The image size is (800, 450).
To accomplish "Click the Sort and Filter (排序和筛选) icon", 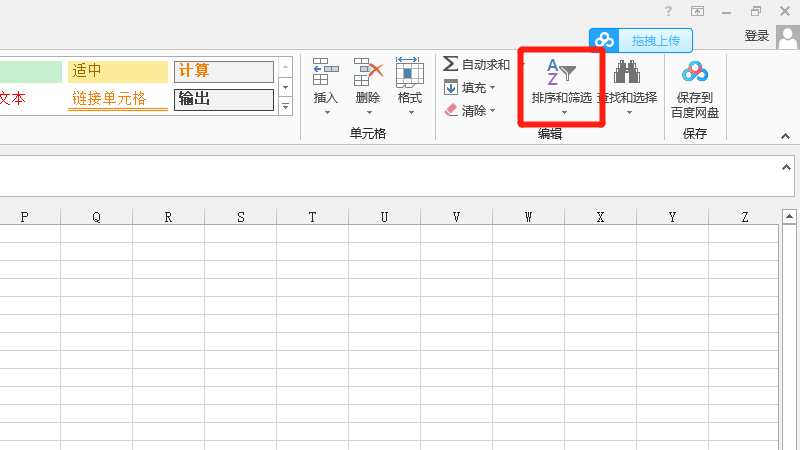I will 561,73.
